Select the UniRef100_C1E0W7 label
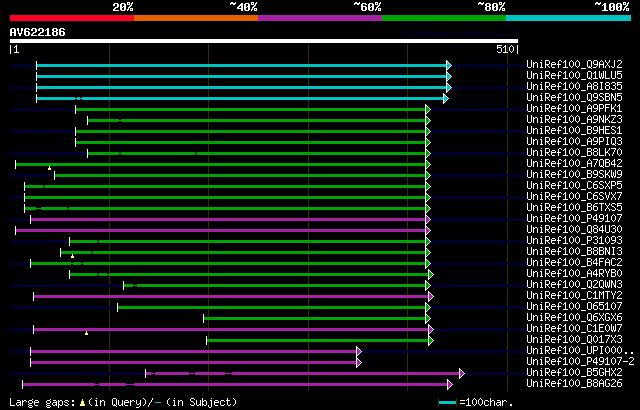The image size is (640, 410). pos(574,328)
